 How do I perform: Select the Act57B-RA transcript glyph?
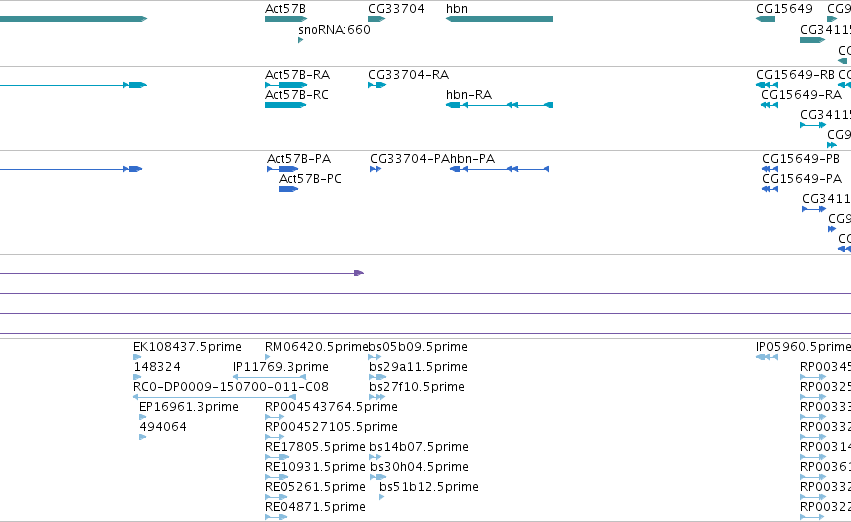point(286,85)
